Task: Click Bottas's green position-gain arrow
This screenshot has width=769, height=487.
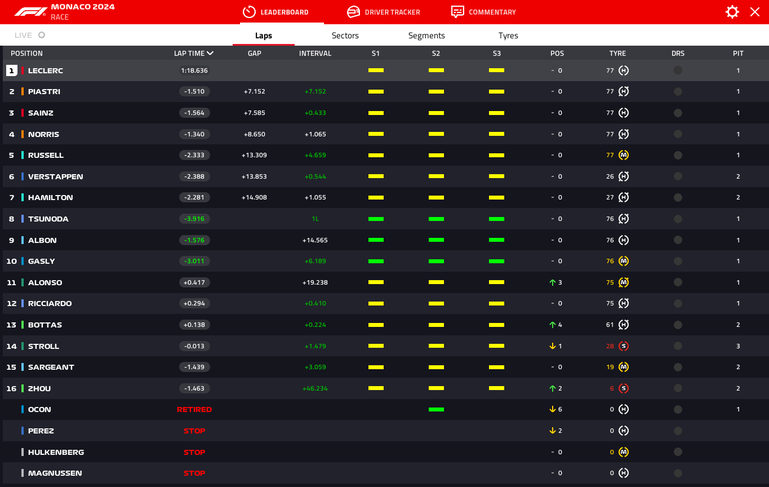Action: point(552,325)
